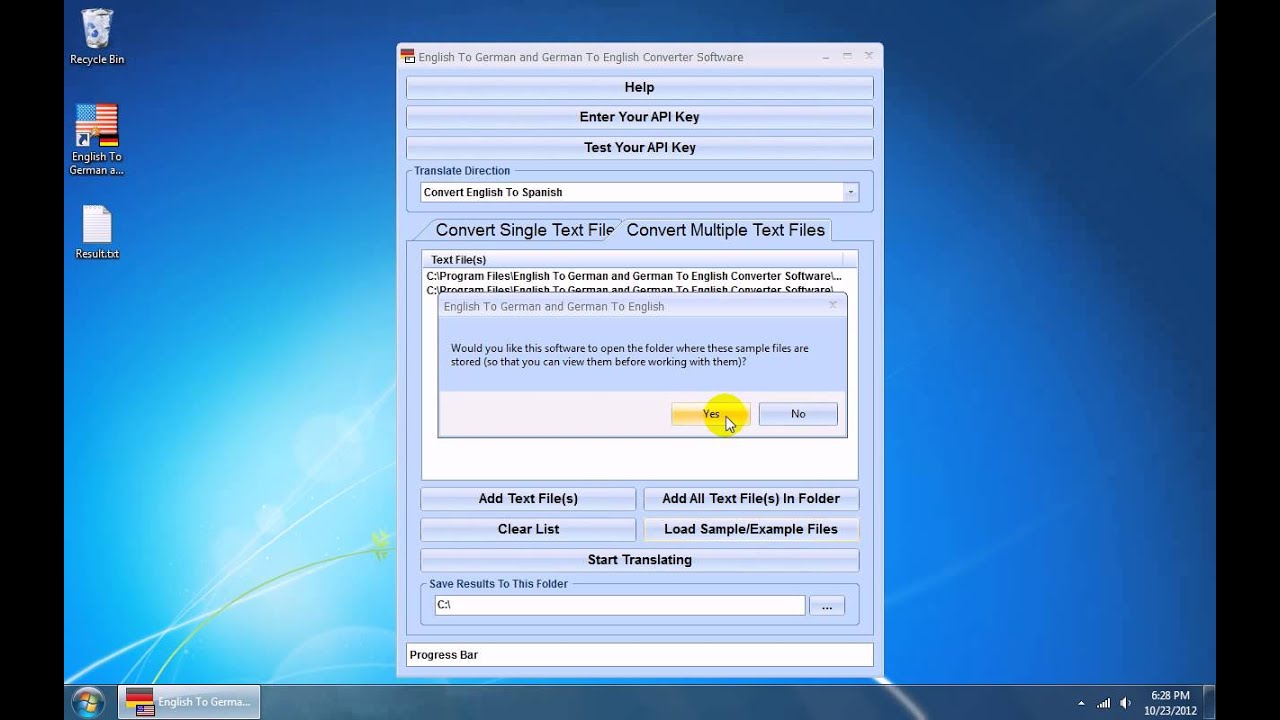Click the app icon in the converter title bar
The width and height of the screenshot is (1280, 720).
click(x=408, y=57)
